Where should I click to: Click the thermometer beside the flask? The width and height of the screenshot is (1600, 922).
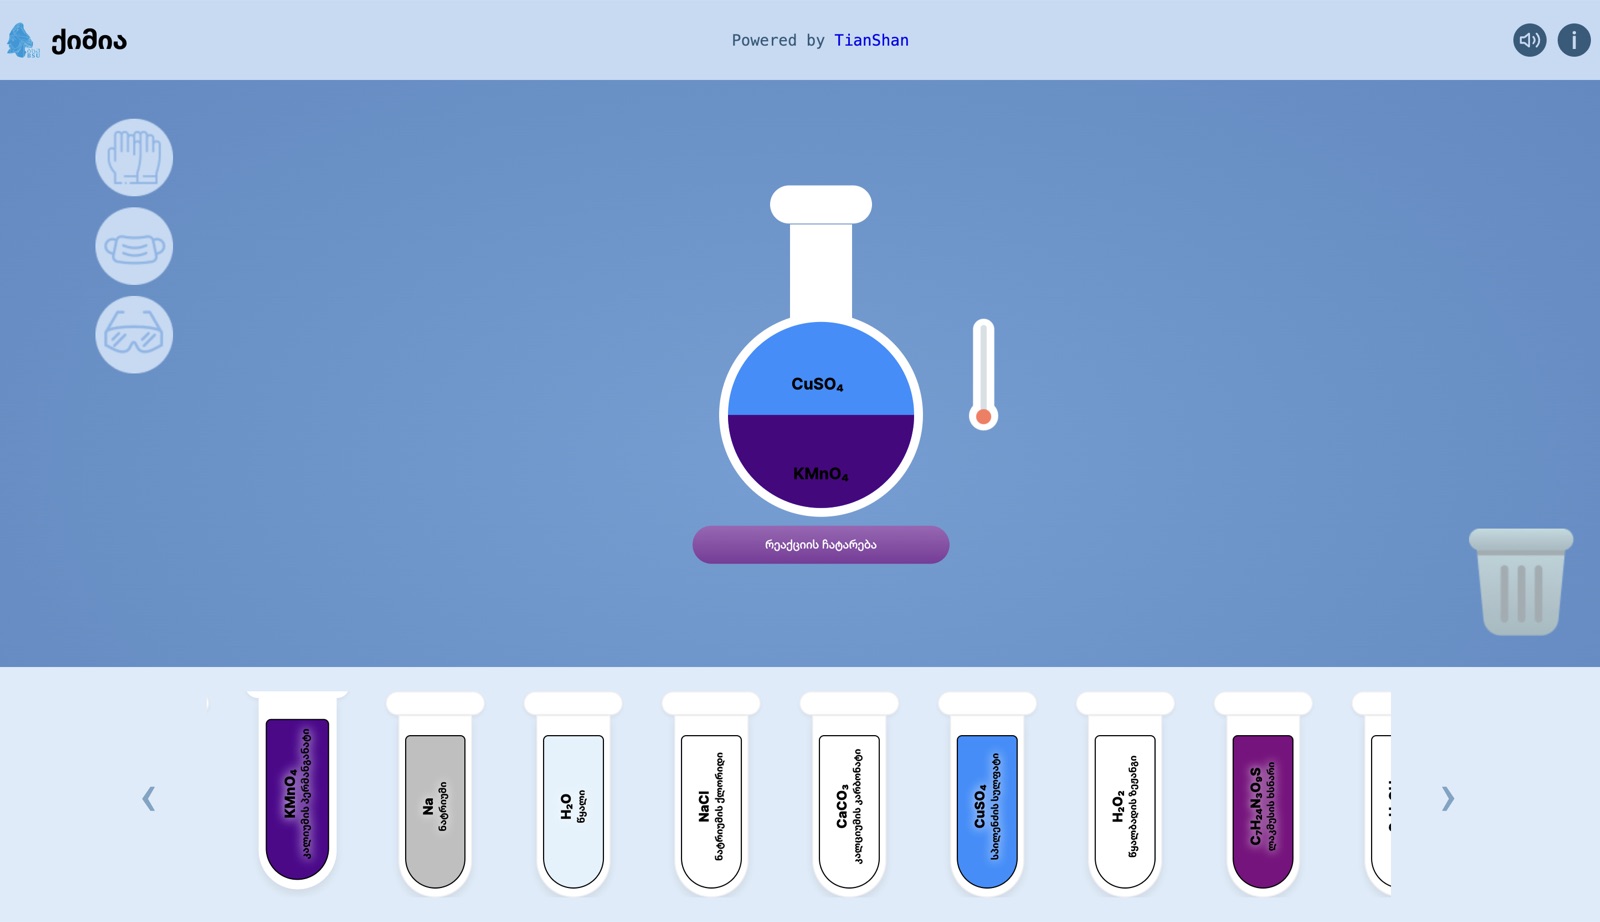983,375
